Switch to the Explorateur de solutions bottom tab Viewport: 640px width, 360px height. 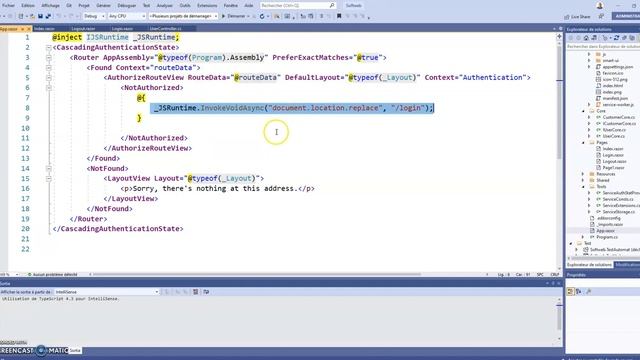(589, 265)
